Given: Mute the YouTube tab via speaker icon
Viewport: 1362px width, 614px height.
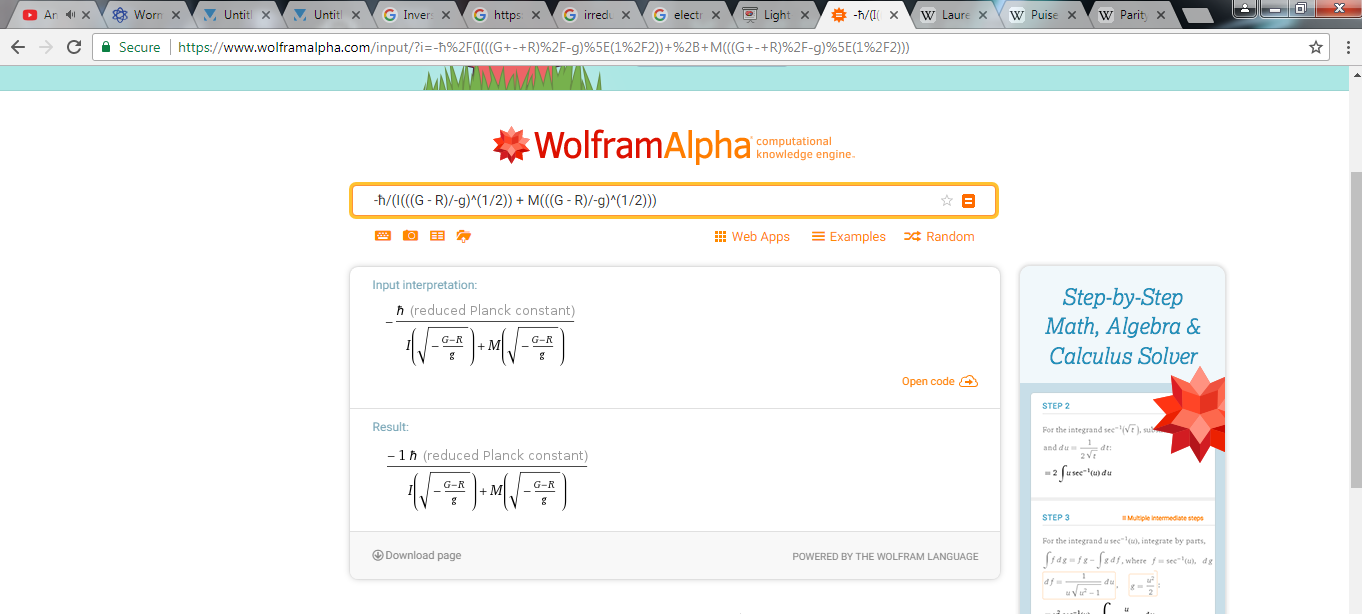Looking at the screenshot, I should pos(71,15).
